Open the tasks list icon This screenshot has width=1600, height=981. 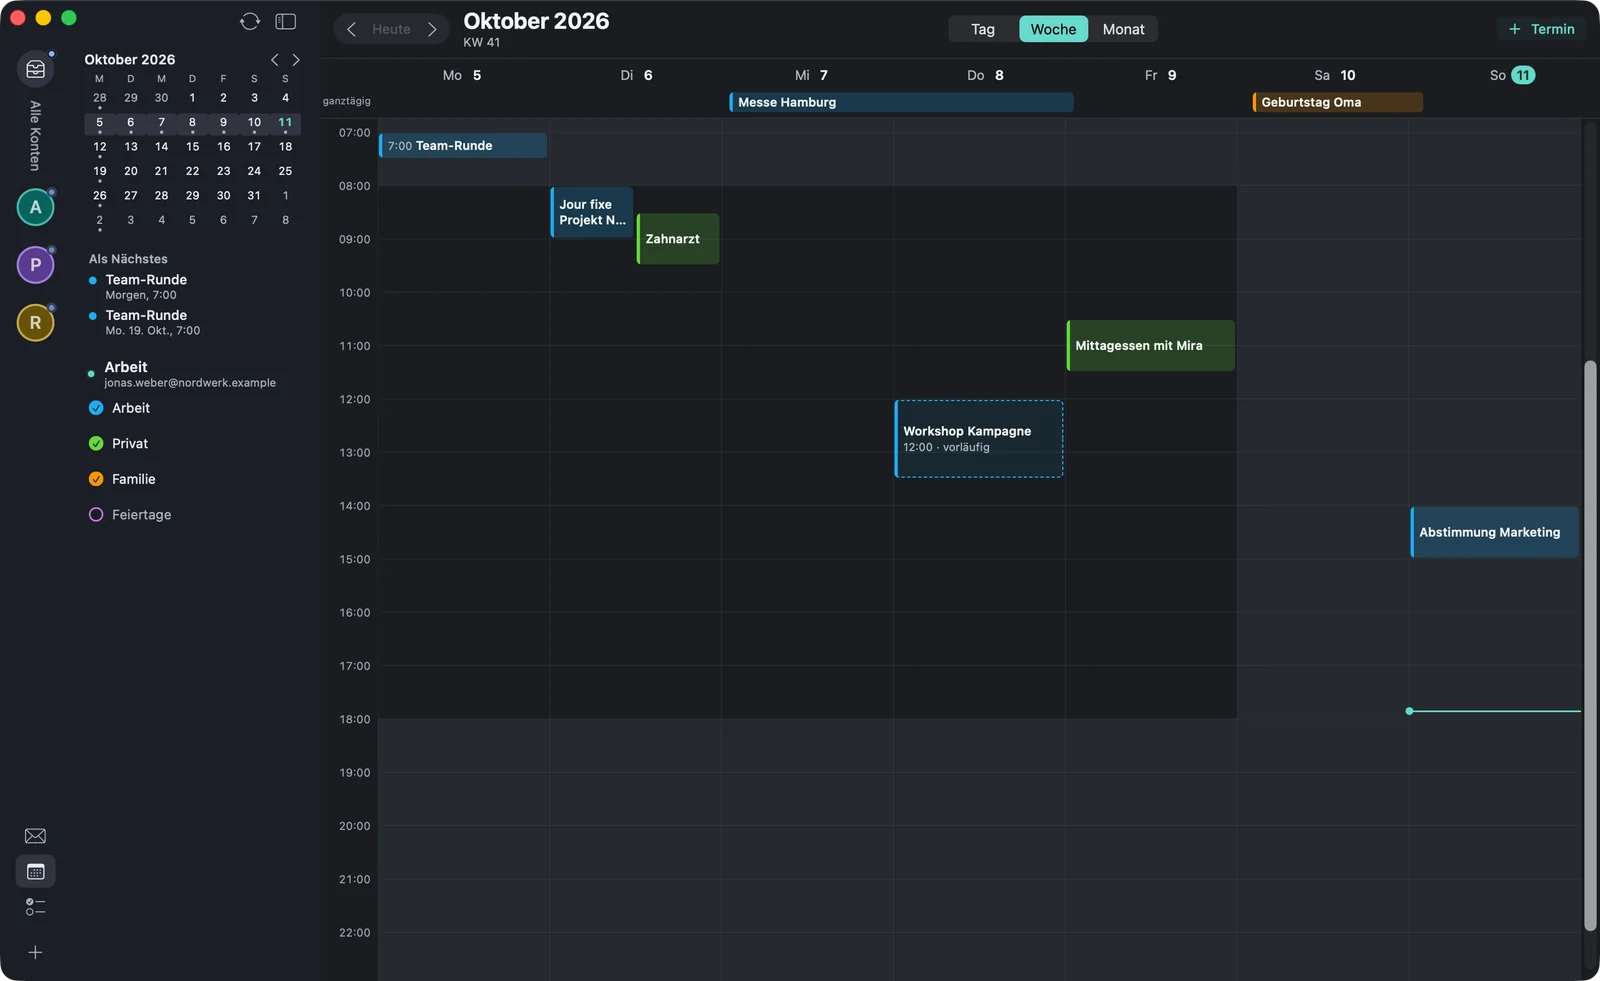tap(35, 907)
